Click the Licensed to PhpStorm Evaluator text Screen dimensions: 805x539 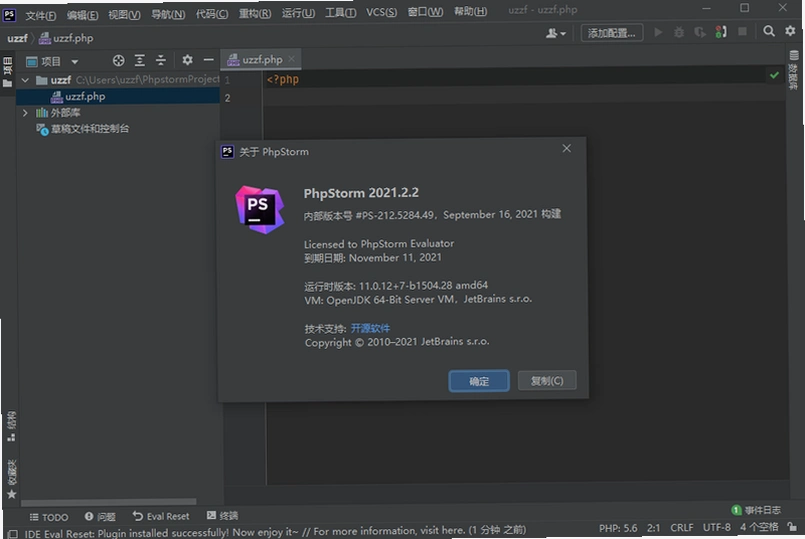(x=379, y=244)
